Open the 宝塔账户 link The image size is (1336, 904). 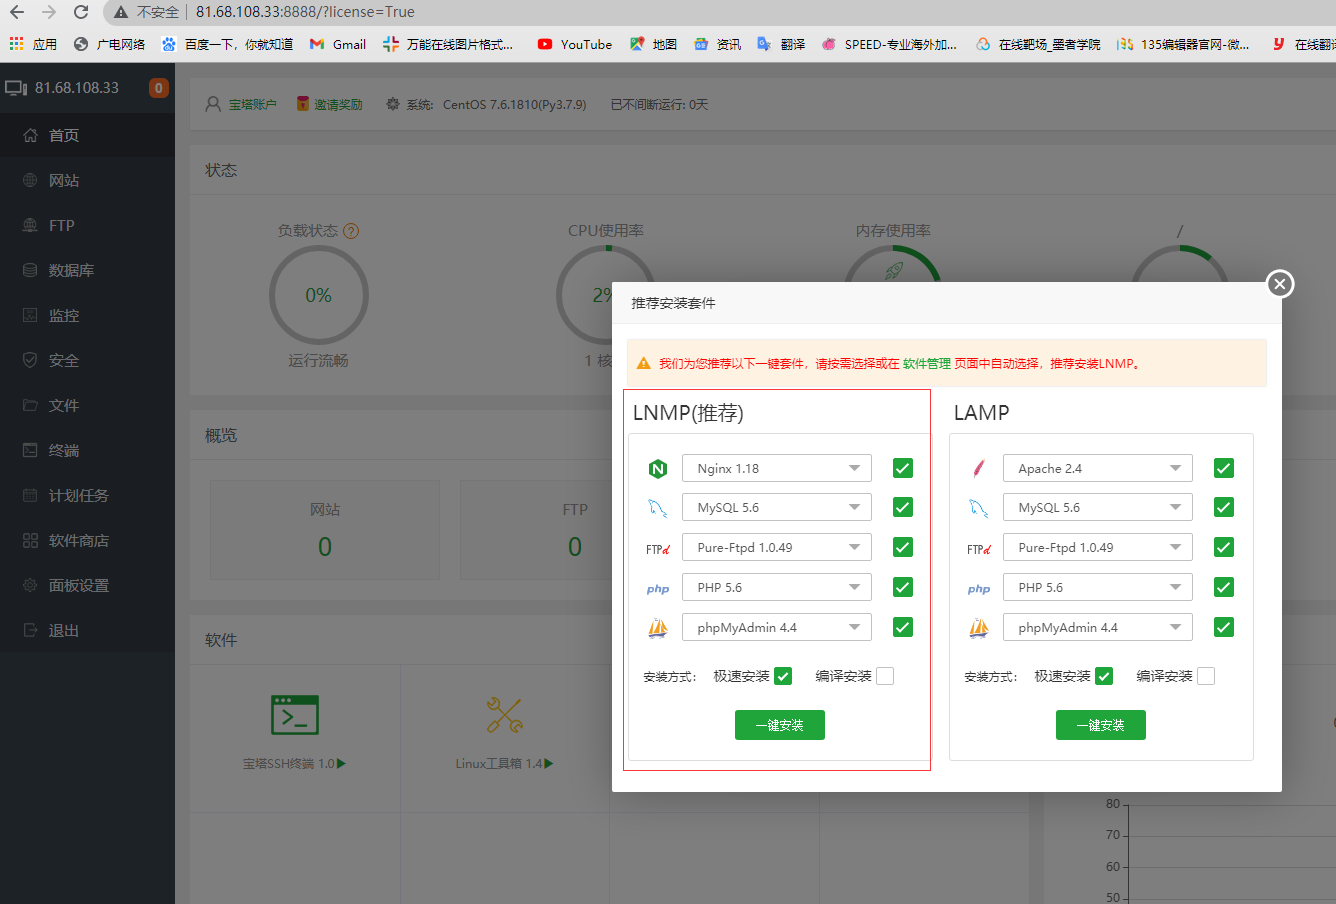253,104
